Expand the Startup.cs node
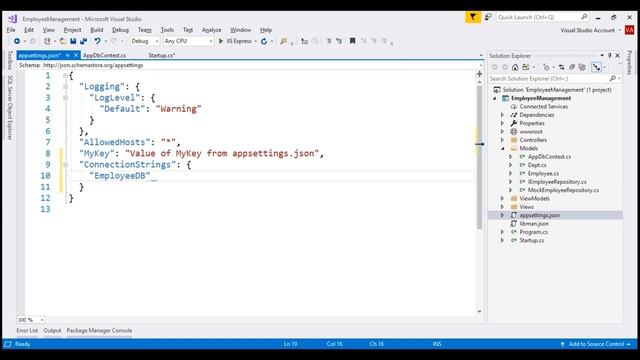640x360 pixels. 502,240
